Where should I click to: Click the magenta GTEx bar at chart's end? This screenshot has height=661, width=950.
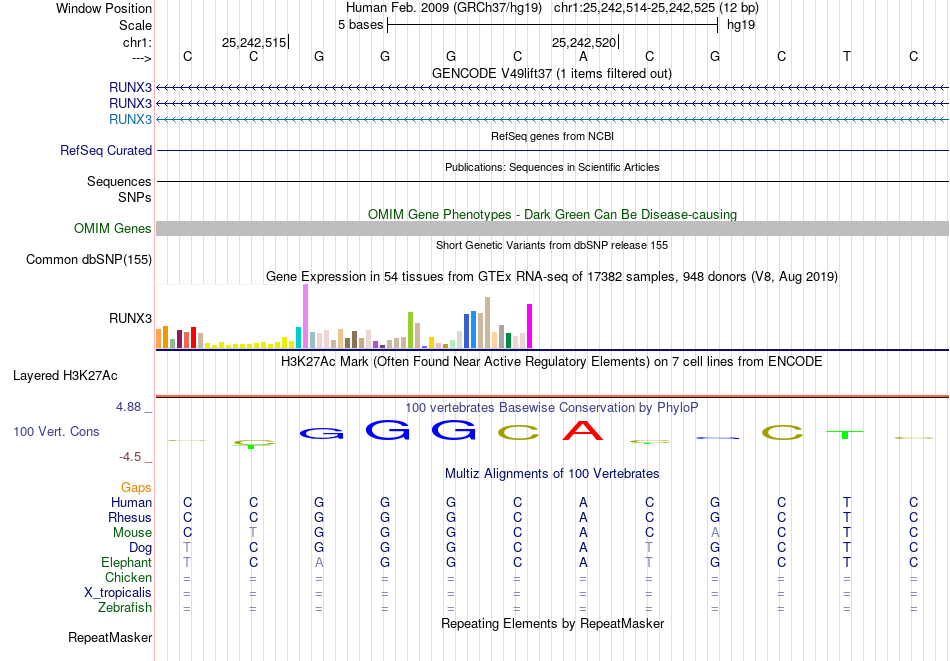530,326
